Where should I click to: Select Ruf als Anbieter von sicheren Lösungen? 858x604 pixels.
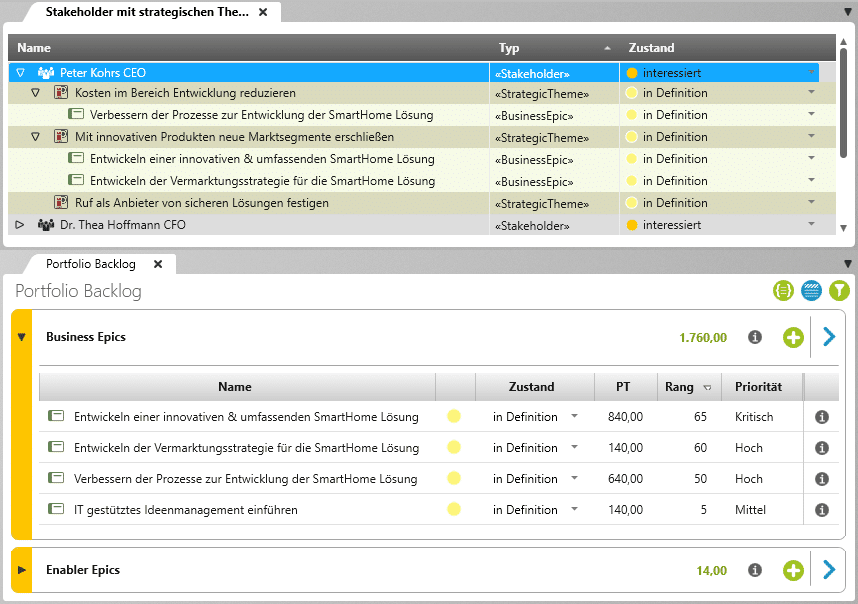201,203
